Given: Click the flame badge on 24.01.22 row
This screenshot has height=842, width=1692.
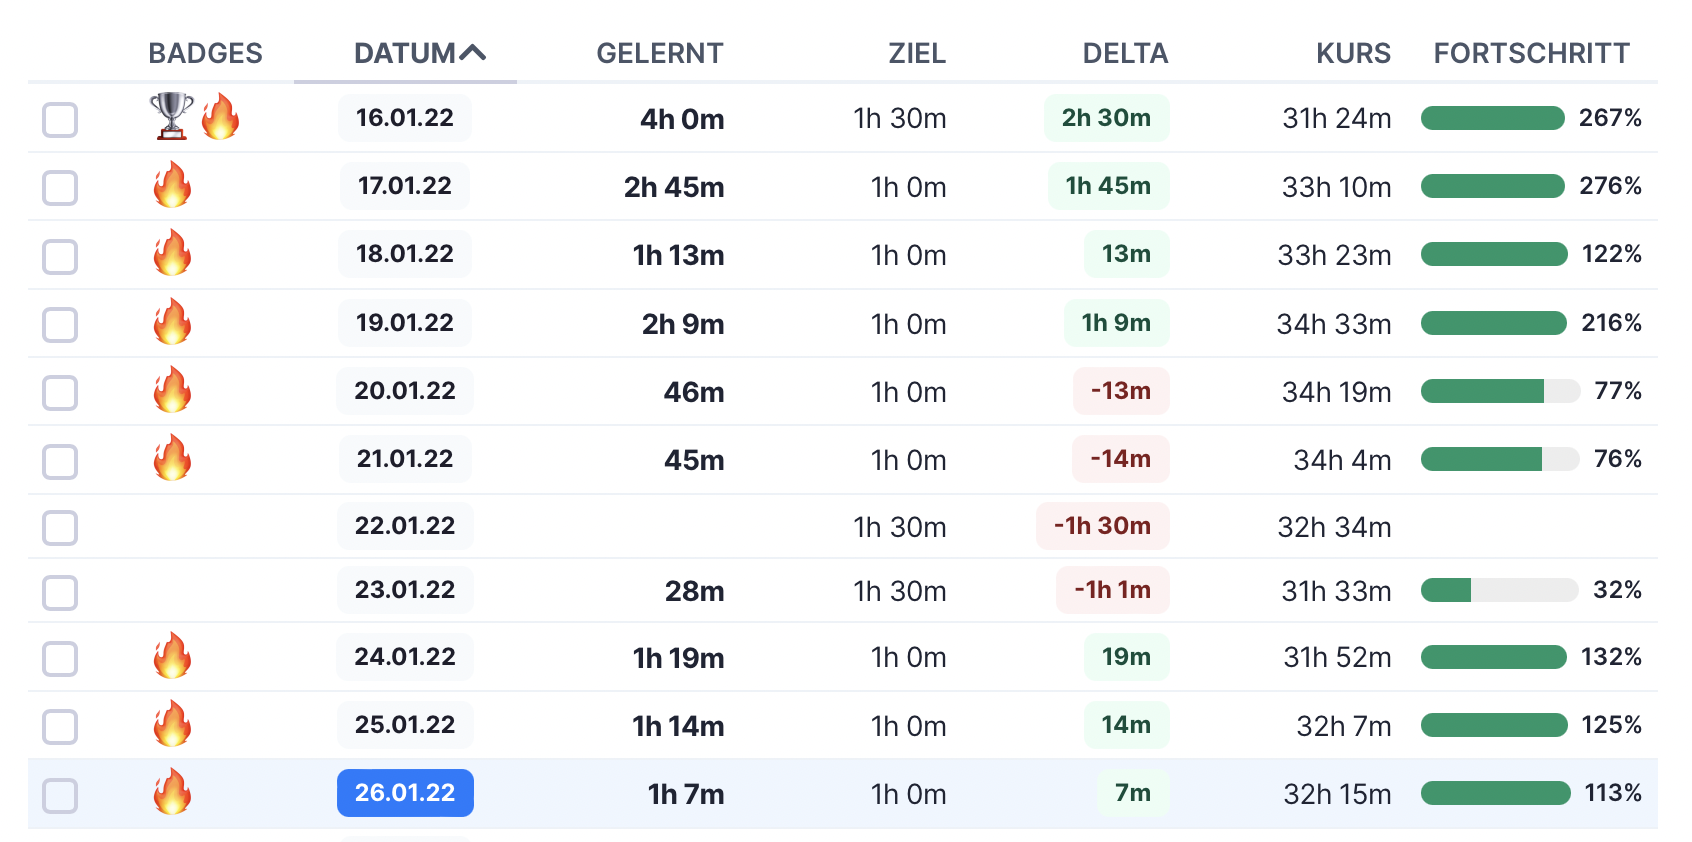Looking at the screenshot, I should click(172, 656).
